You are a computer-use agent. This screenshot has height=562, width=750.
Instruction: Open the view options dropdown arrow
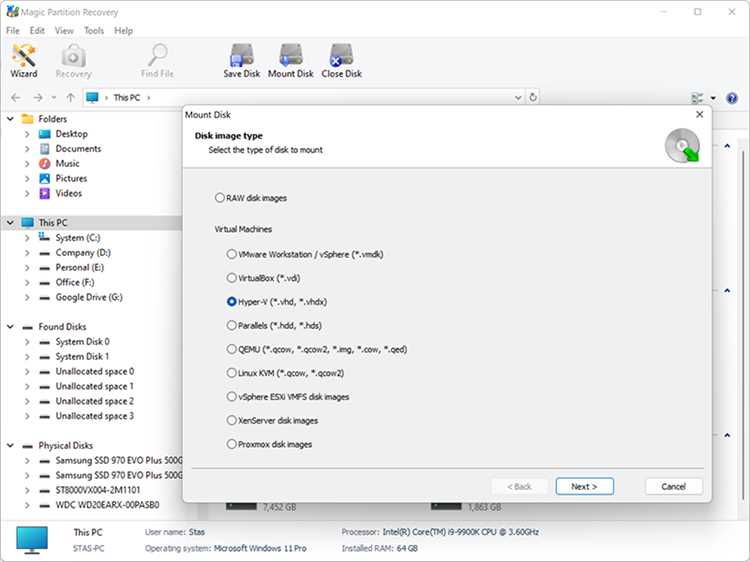(x=713, y=98)
